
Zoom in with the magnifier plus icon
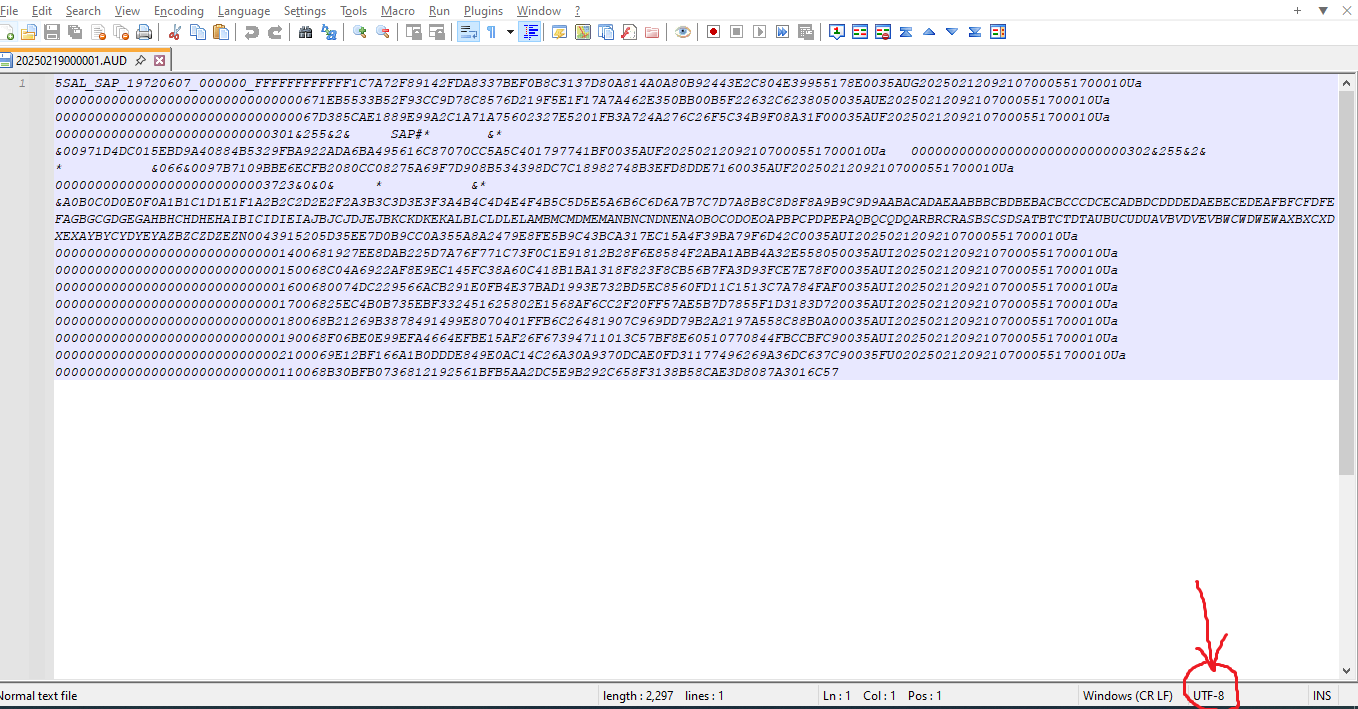[359, 32]
